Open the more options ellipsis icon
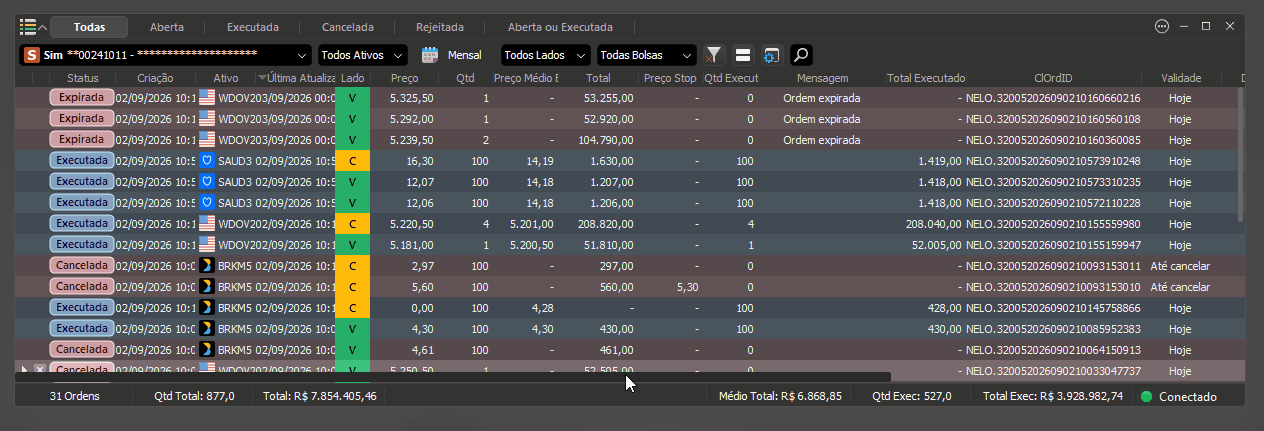Screen dimensions: 1264x431 coord(1162,27)
